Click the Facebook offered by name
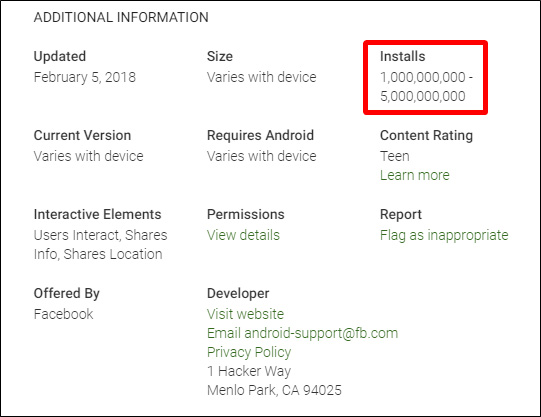Screen dimensions: 541x417 pyautogui.click(x=63, y=314)
